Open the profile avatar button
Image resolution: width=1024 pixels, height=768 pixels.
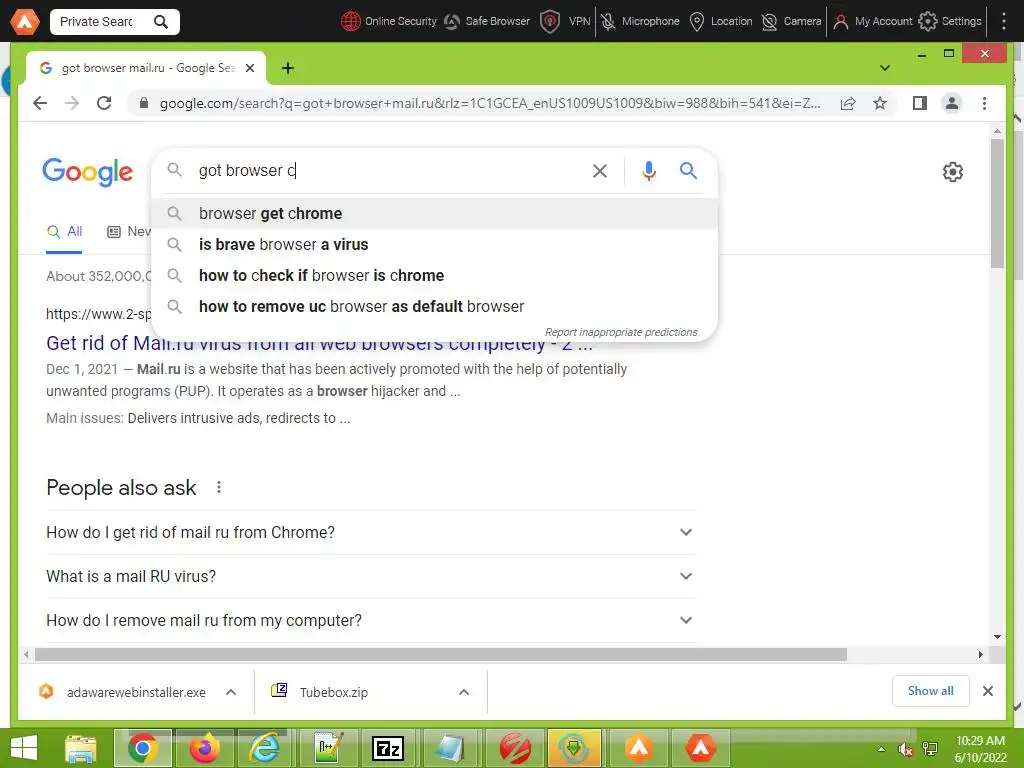tap(952, 103)
